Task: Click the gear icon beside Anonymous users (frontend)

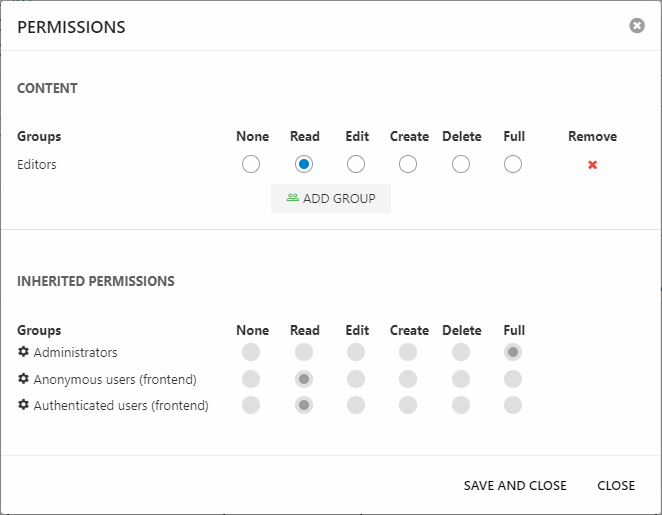Action: pos(23,379)
